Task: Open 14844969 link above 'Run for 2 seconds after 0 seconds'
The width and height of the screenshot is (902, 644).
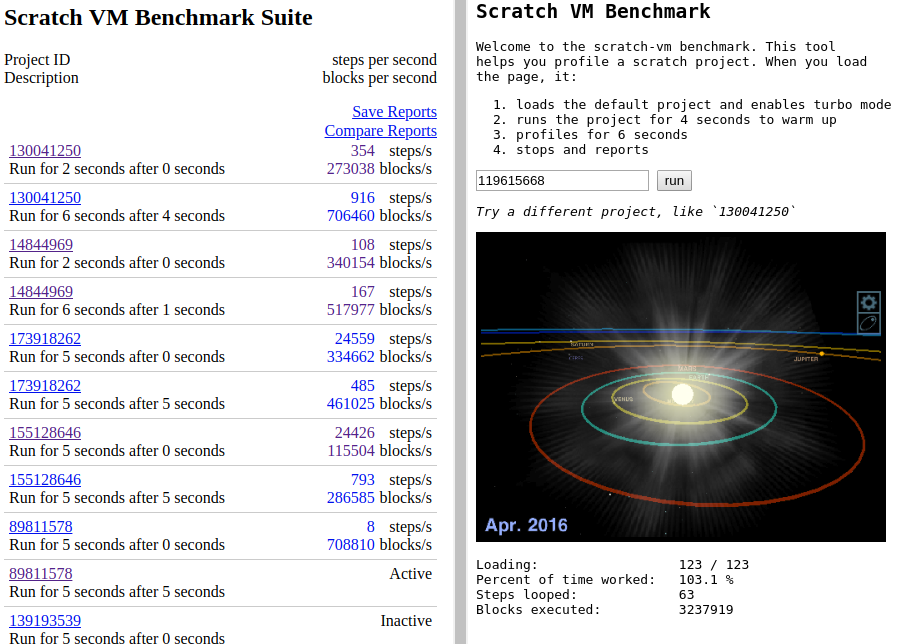Action: [41, 245]
